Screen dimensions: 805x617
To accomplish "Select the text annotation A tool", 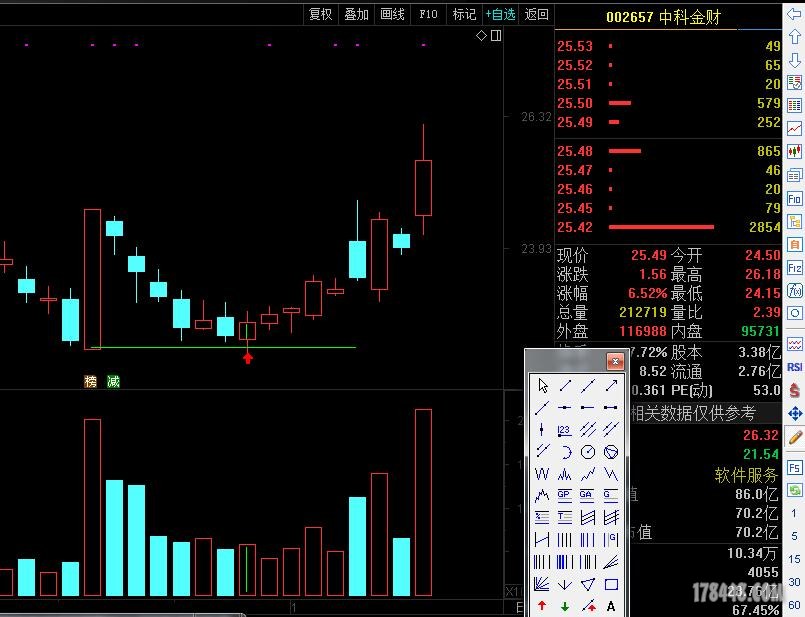I will [610, 606].
